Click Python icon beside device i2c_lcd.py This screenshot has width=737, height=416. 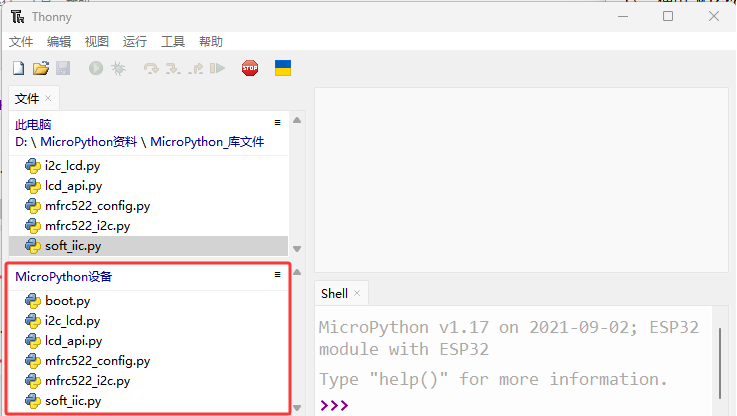click(33, 321)
